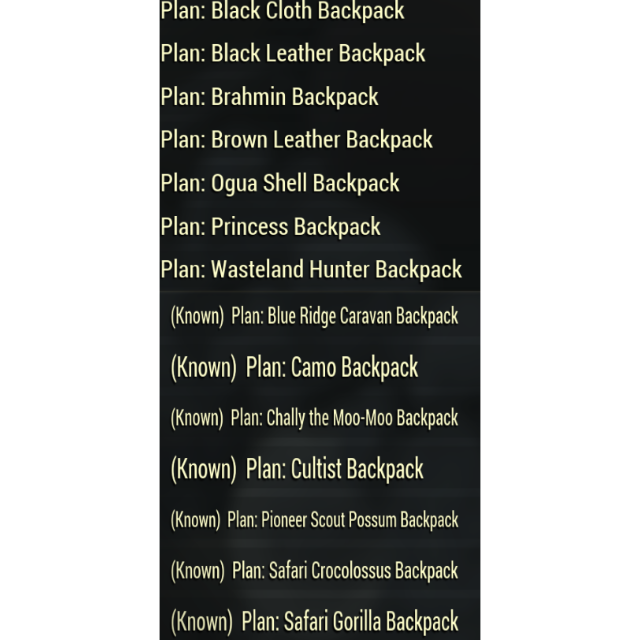Screen dimensions: 640x640
Task: Click the (Known) tag beside Cultist Backpack
Action: coord(203,469)
